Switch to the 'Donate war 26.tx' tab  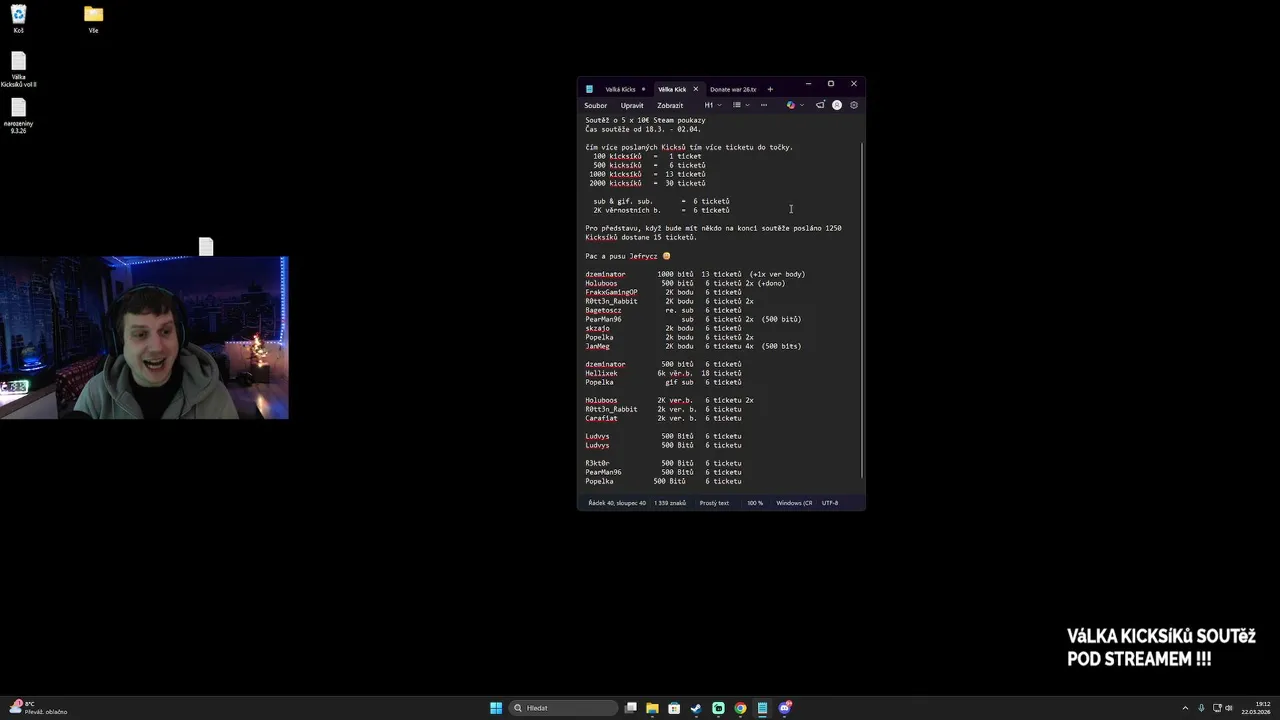pos(733,89)
